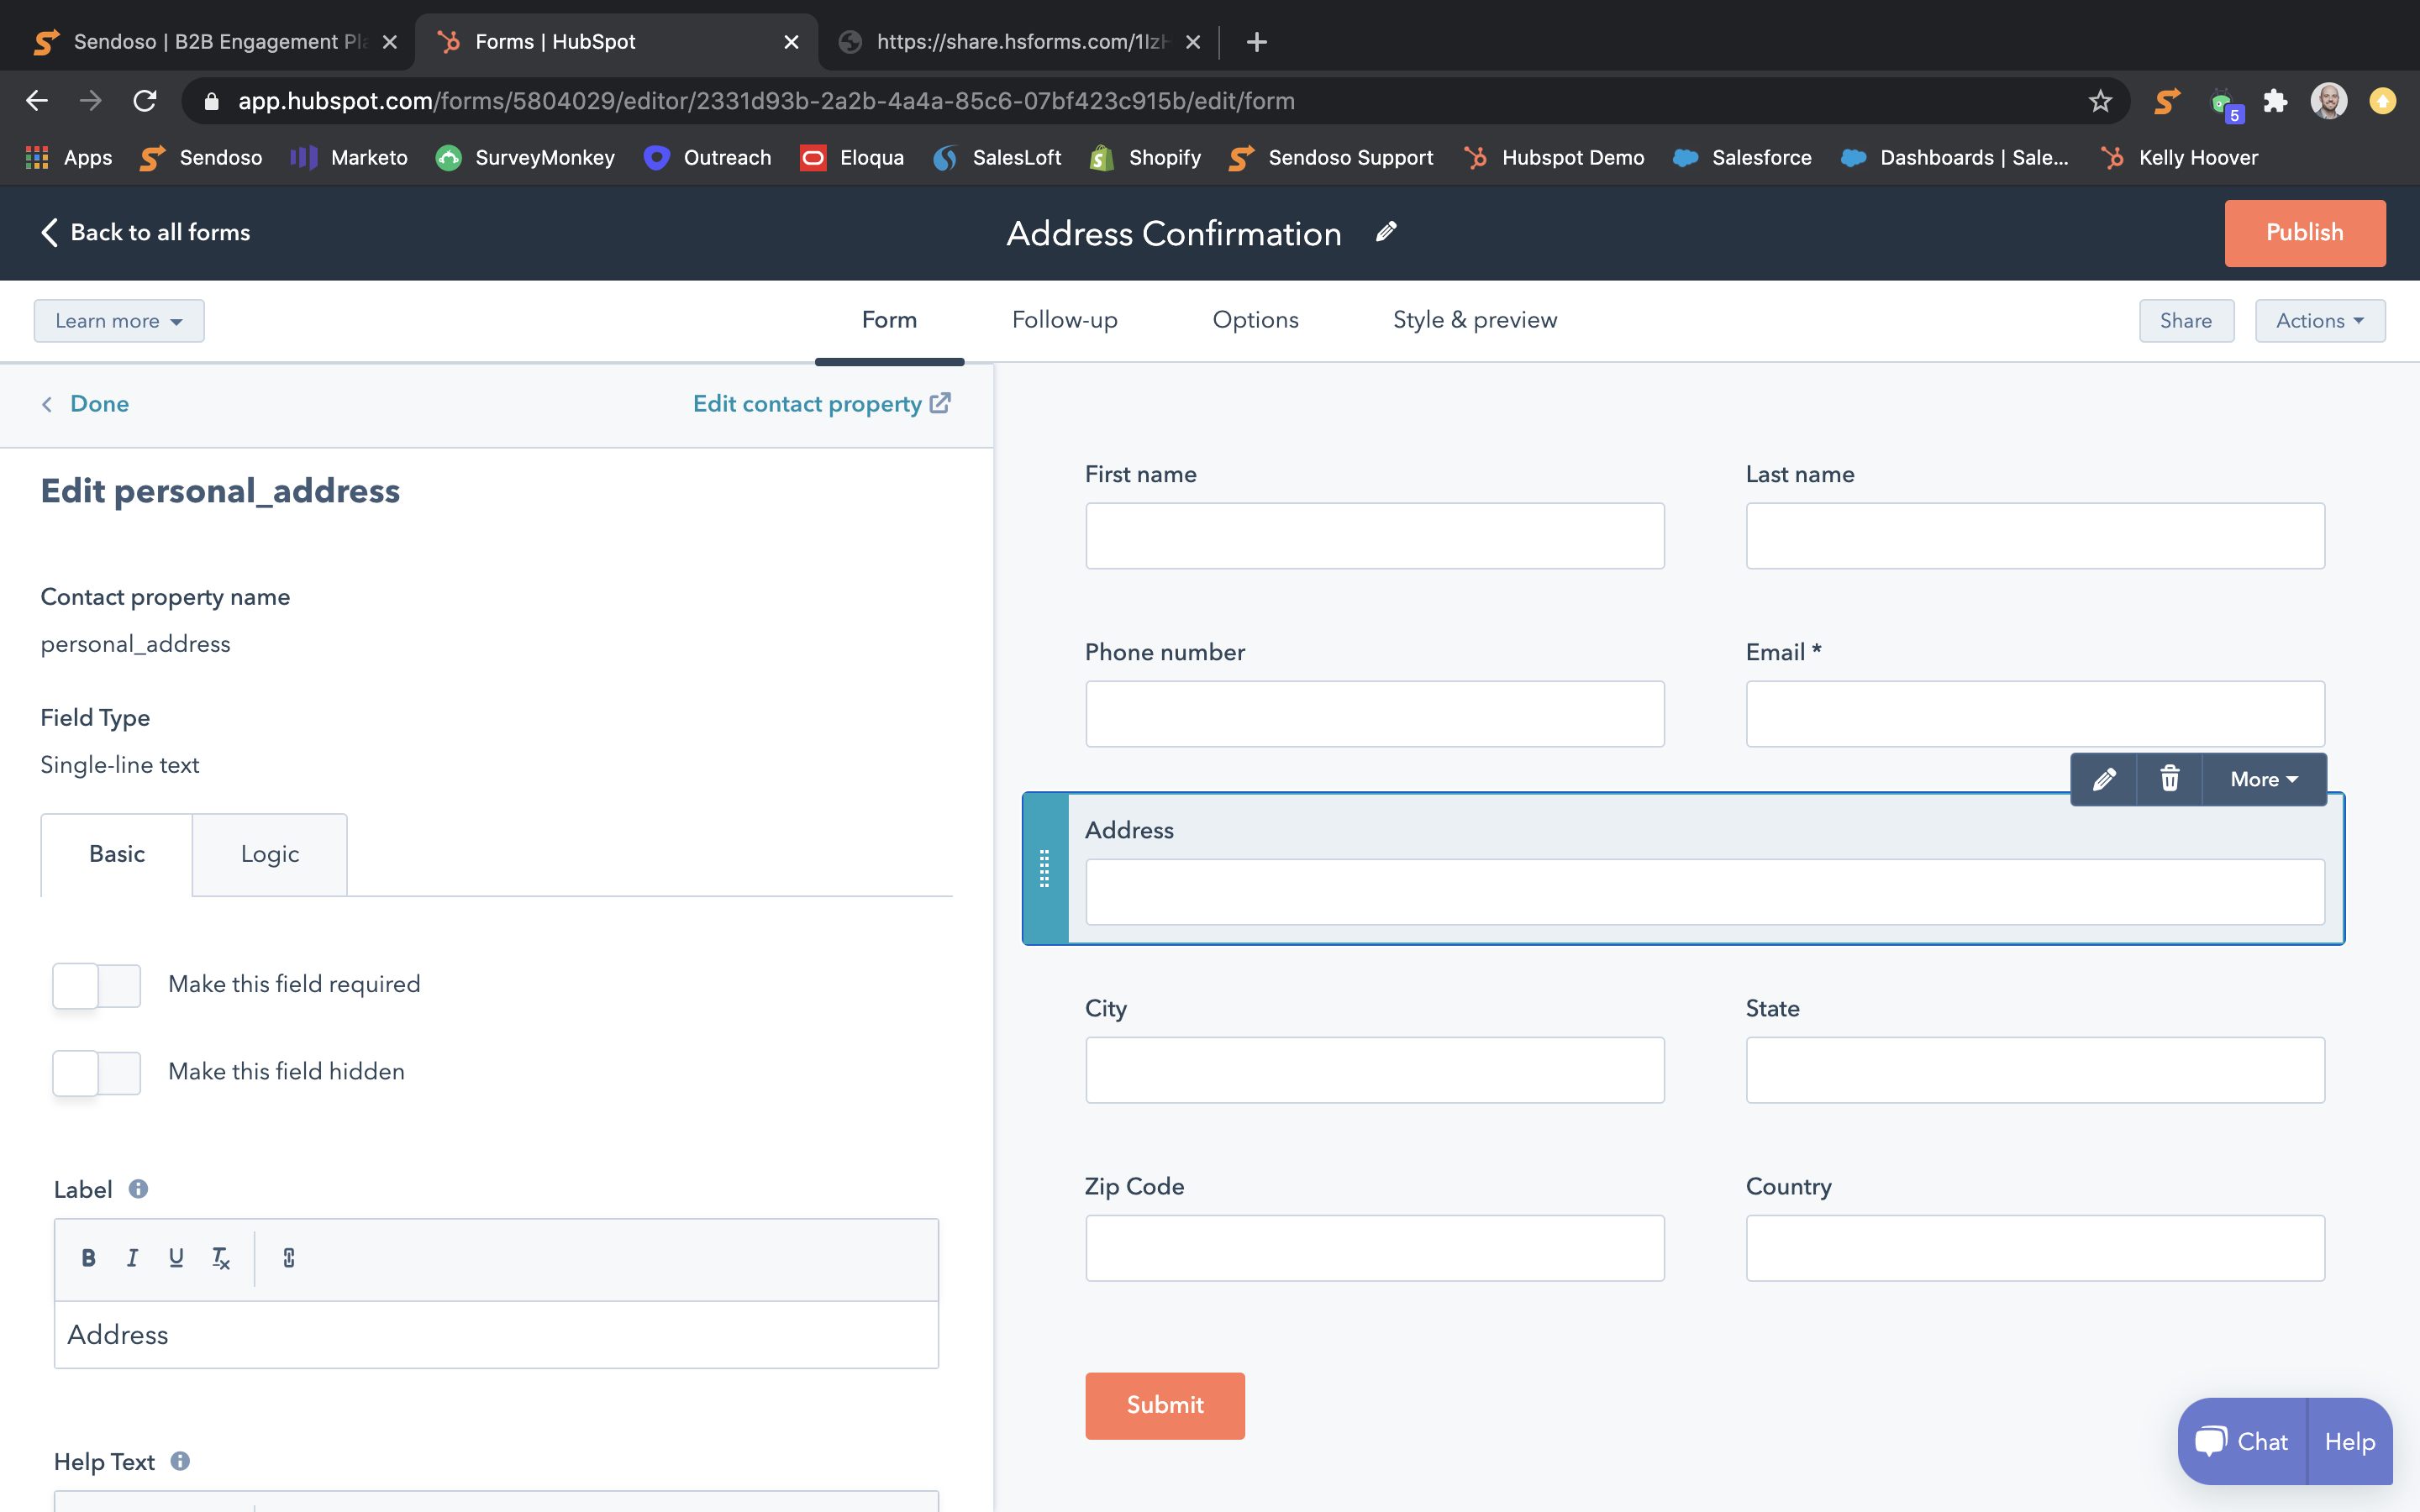Screen dimensions: 2420x1512
Task: Click the info icon next to Label
Action: tap(138, 1189)
